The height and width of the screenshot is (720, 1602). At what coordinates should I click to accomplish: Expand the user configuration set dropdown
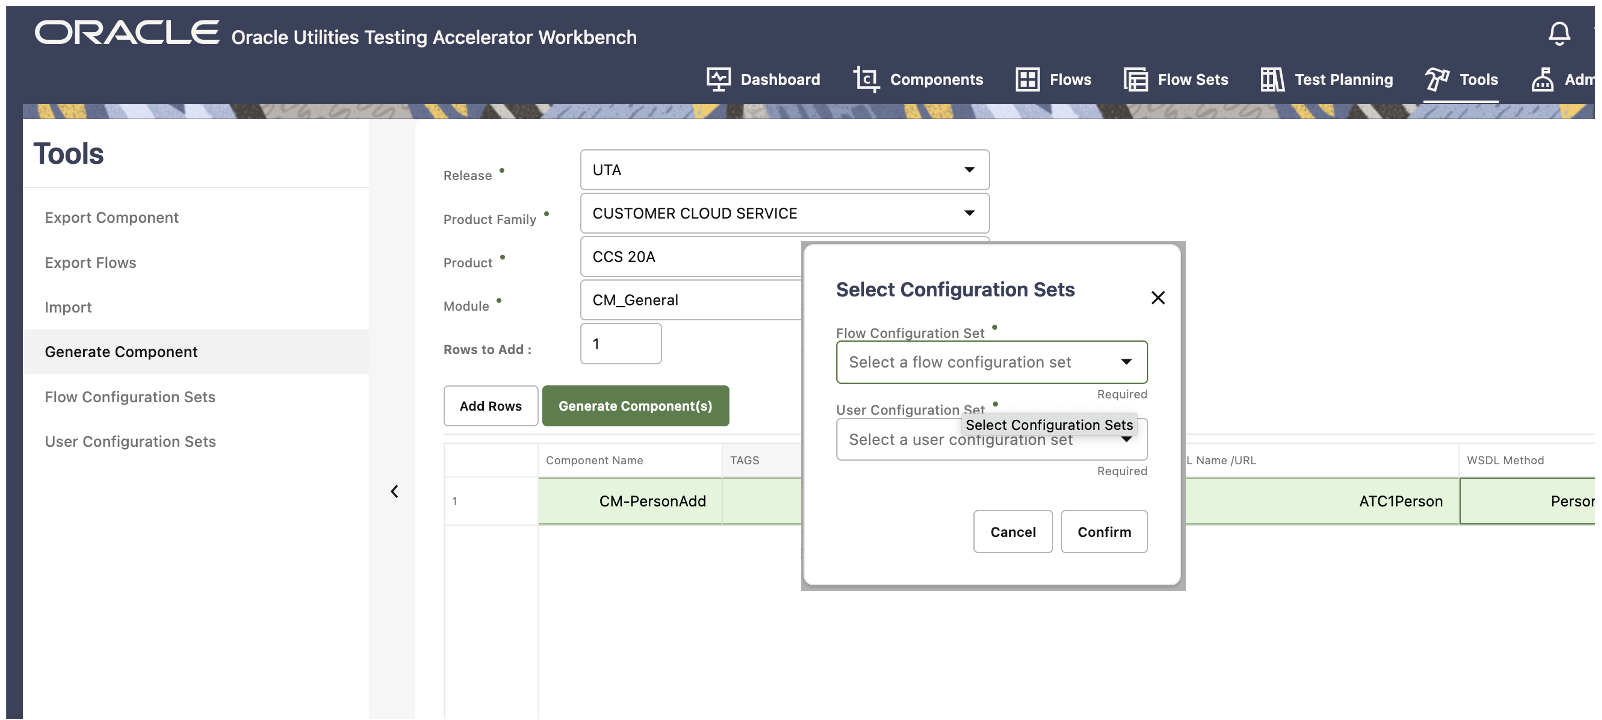tap(991, 440)
